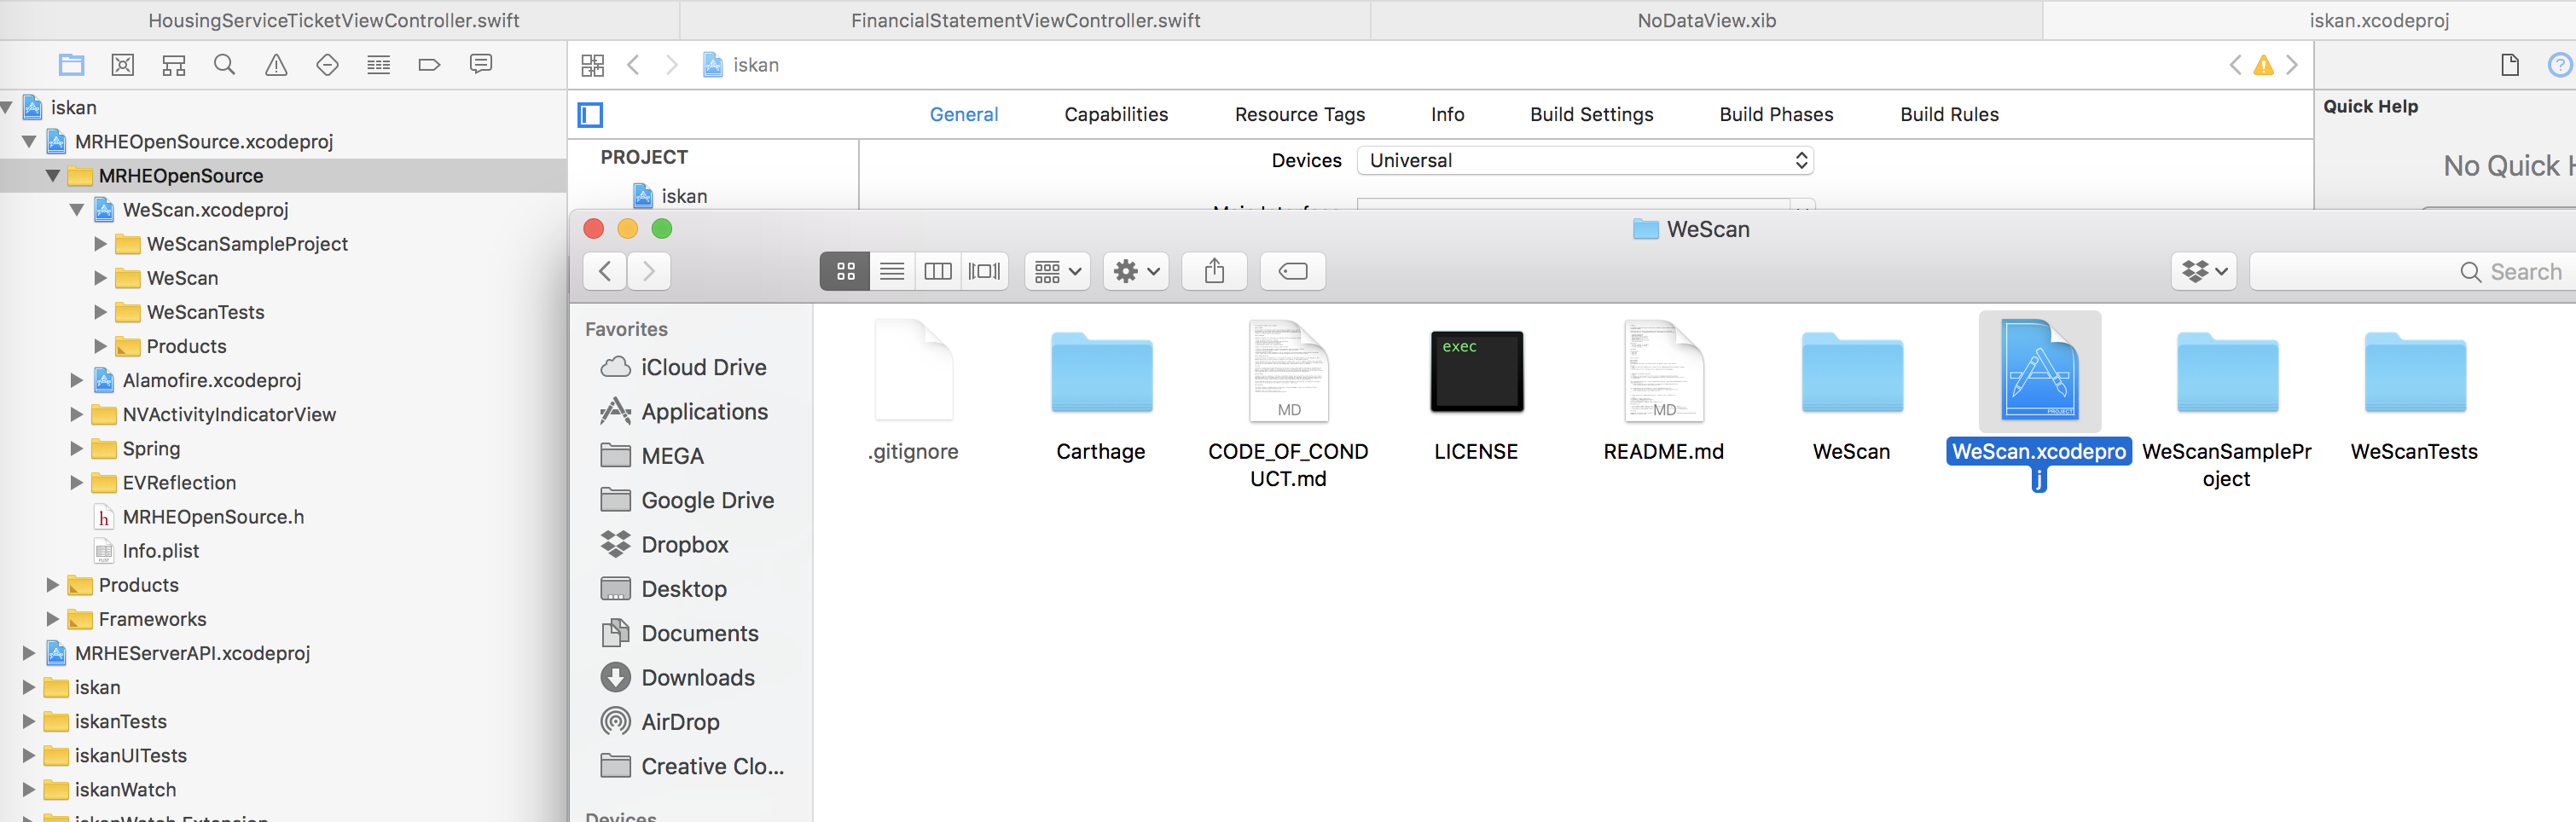Open the Devices Universal dropdown
This screenshot has height=822, width=2576.
click(1585, 161)
